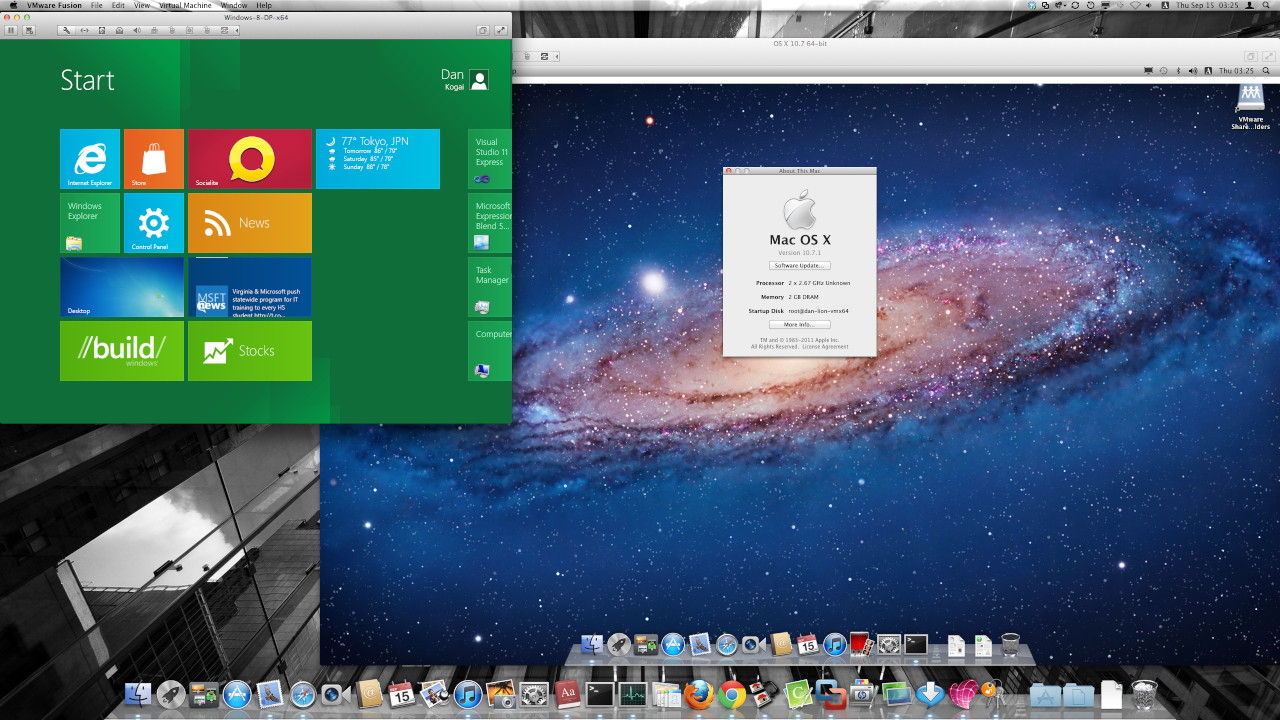This screenshot has width=1280, height=720.
Task: Launch the Control Panel tile
Action: pyautogui.click(x=153, y=222)
